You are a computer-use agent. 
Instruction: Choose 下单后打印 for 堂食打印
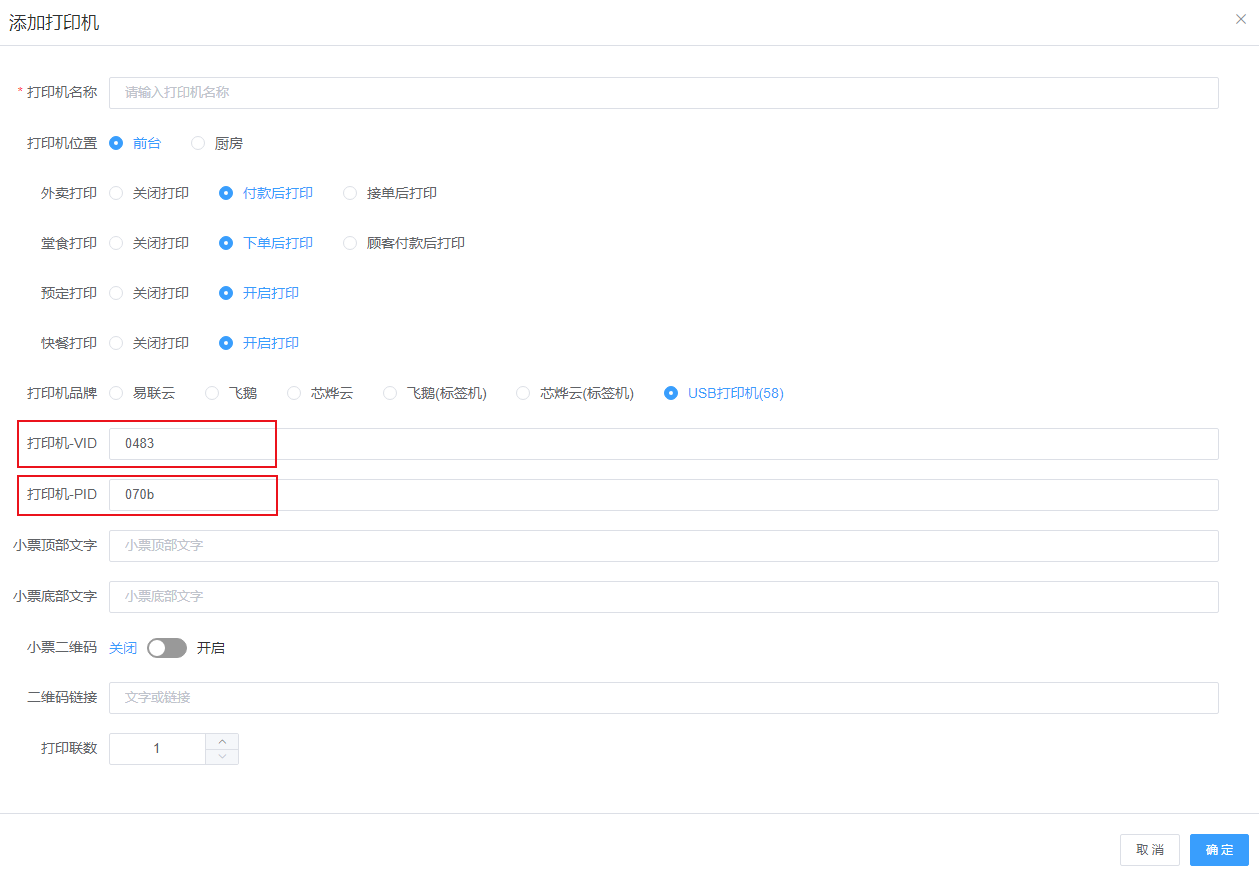coord(266,243)
